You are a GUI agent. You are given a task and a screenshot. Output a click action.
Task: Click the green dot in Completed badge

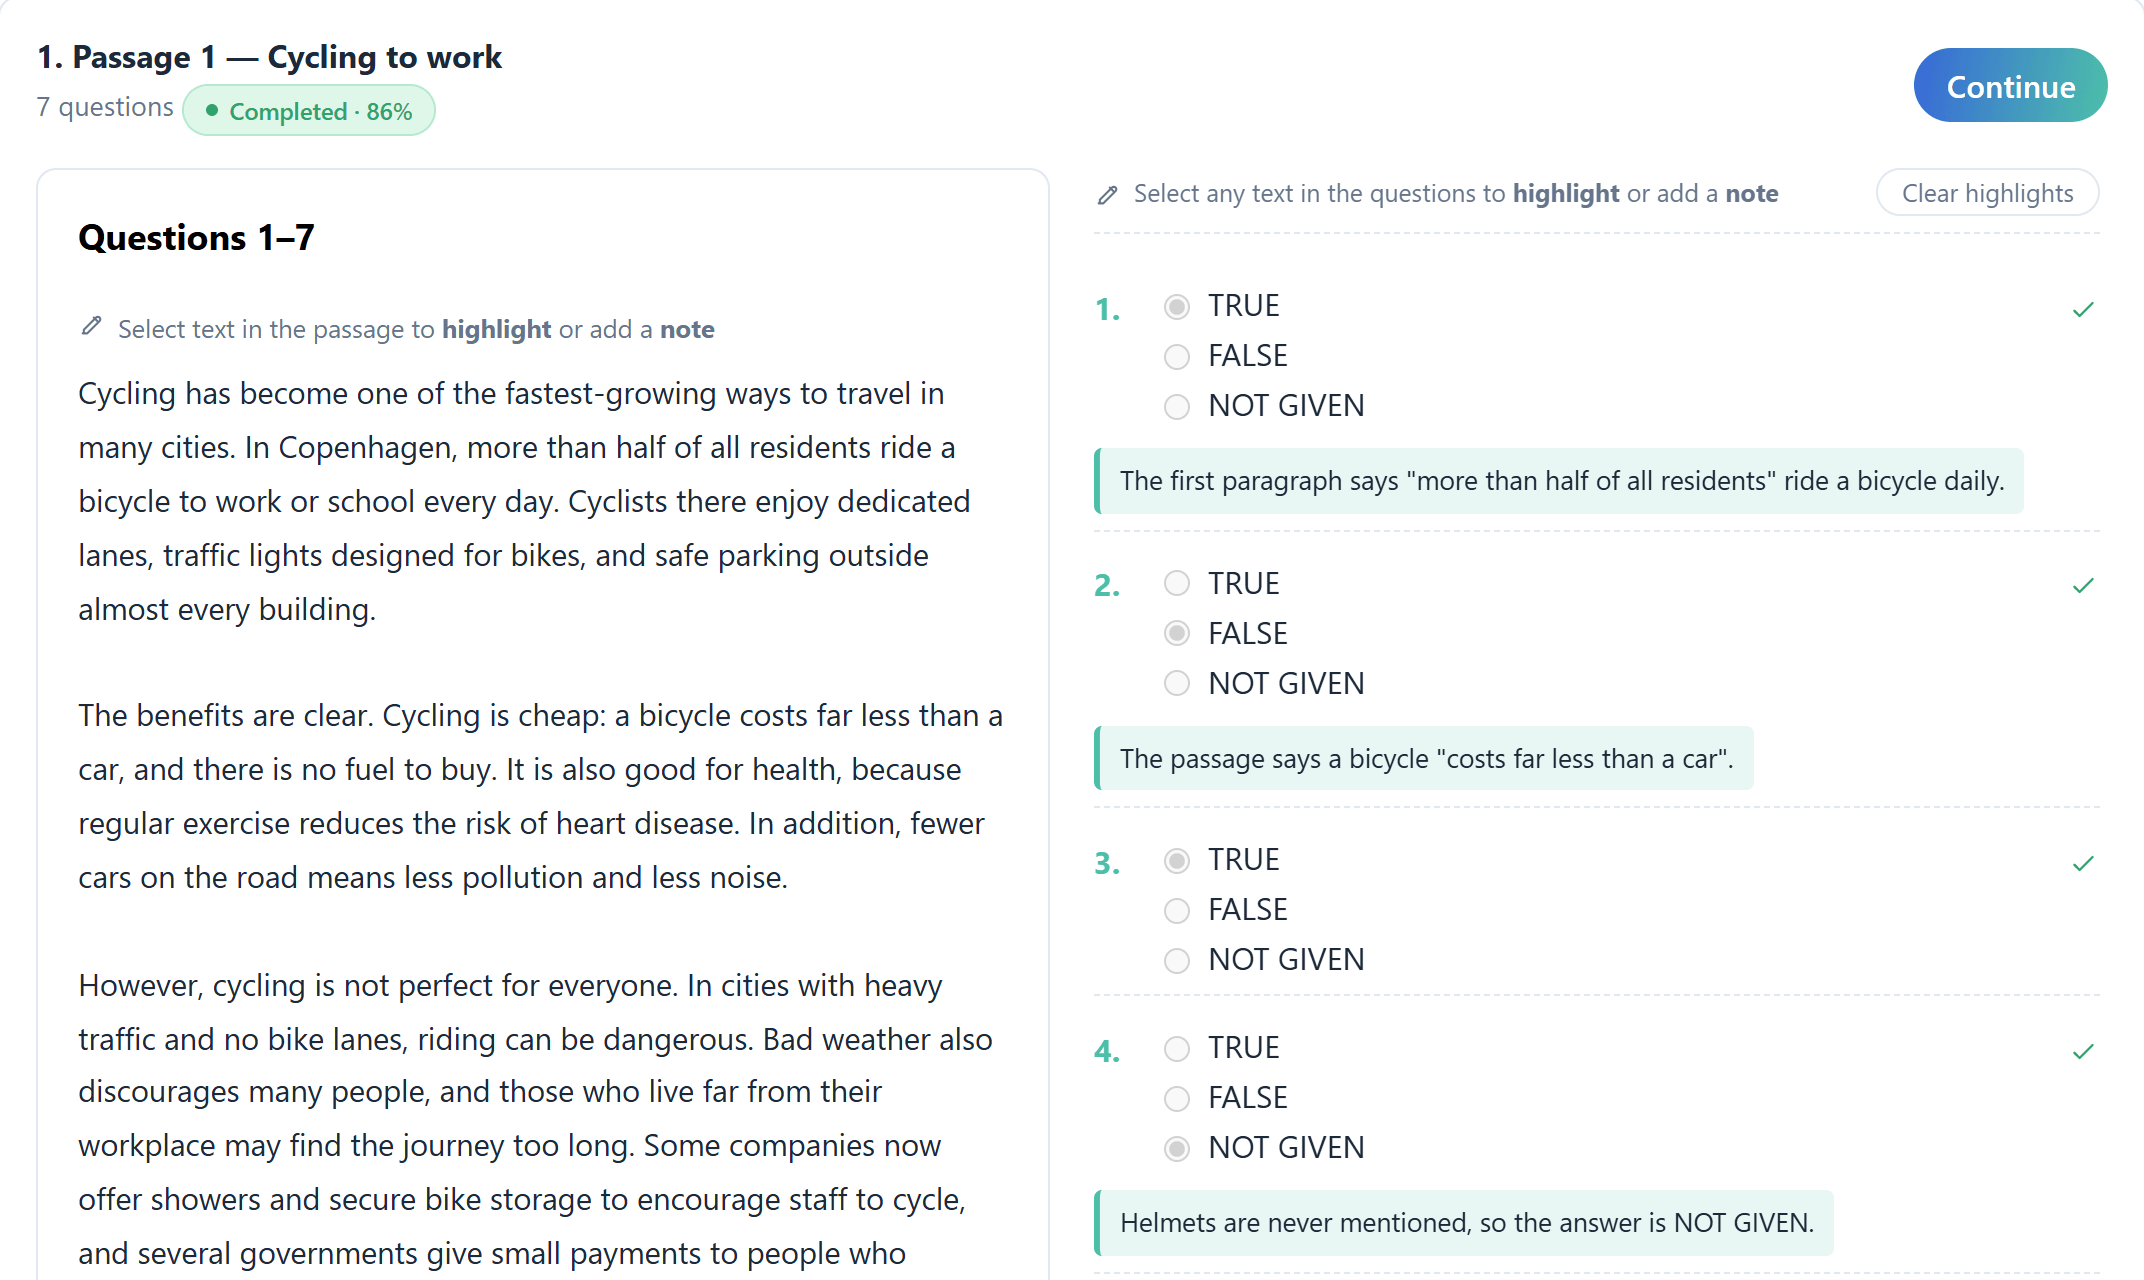212,111
